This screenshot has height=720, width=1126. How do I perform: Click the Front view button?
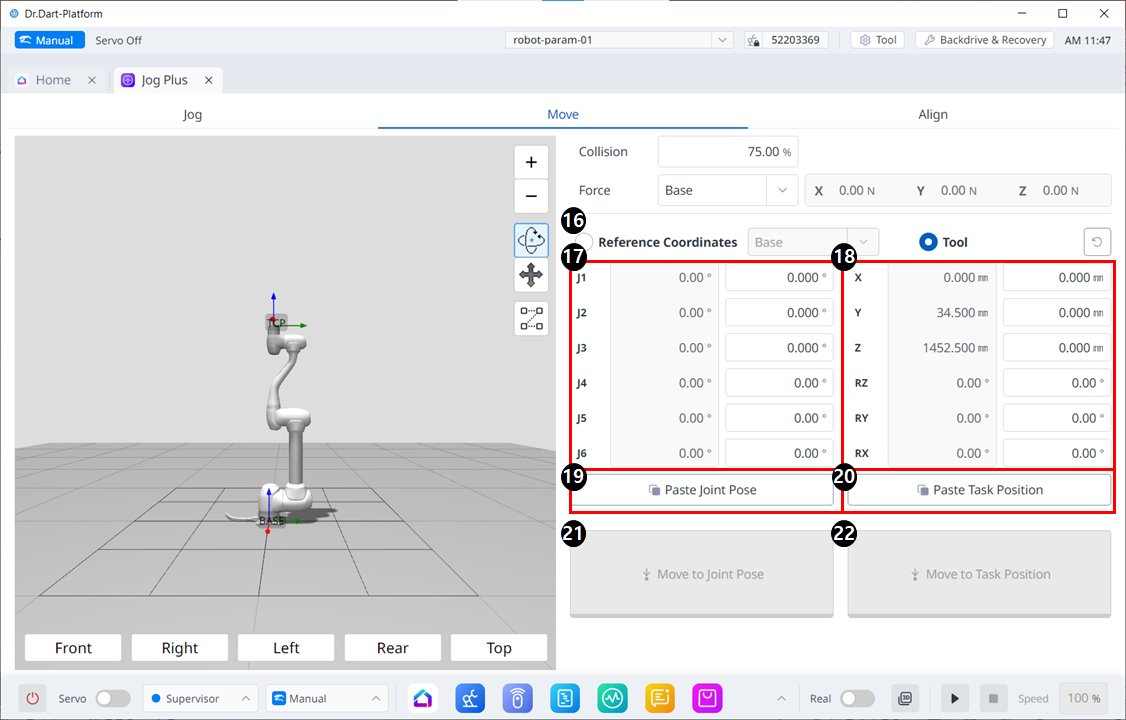click(73, 648)
